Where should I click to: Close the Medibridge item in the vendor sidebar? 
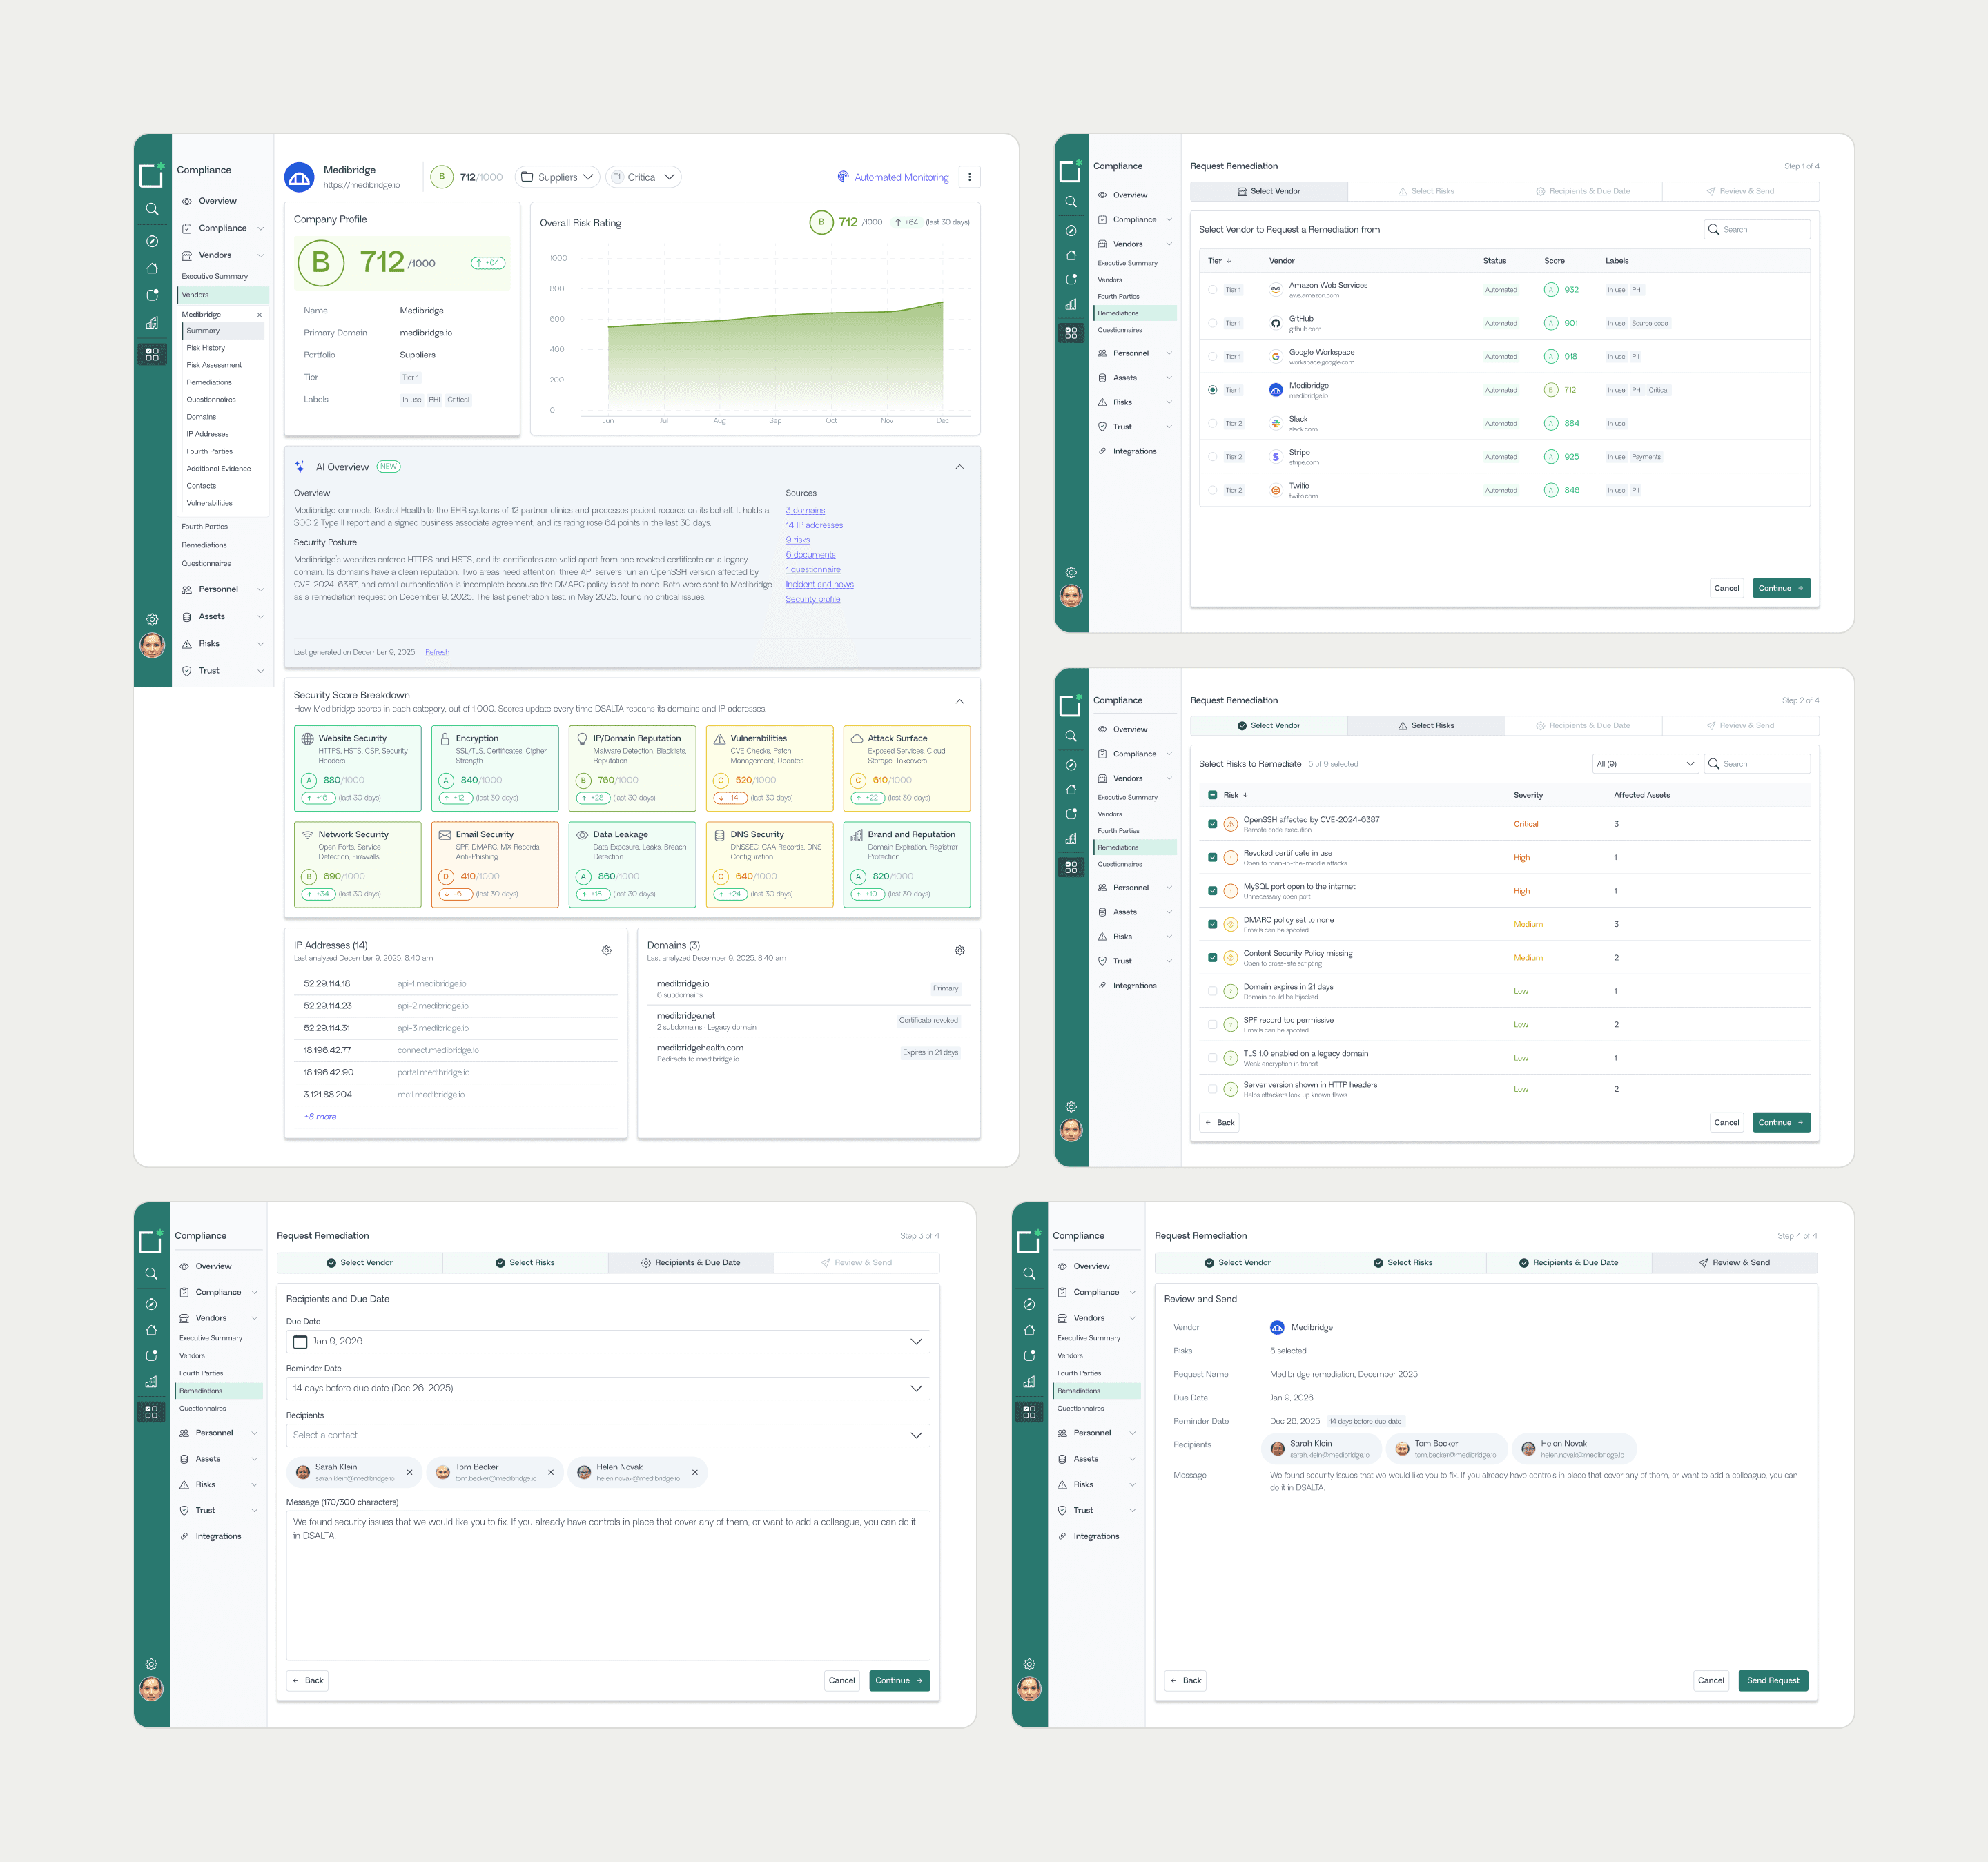coord(259,315)
